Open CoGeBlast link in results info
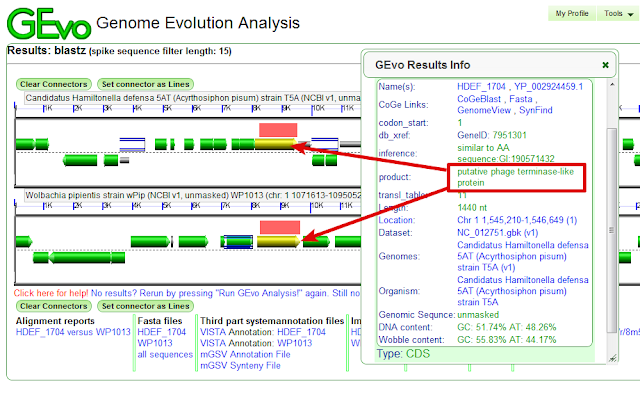The image size is (640, 393). 479,99
